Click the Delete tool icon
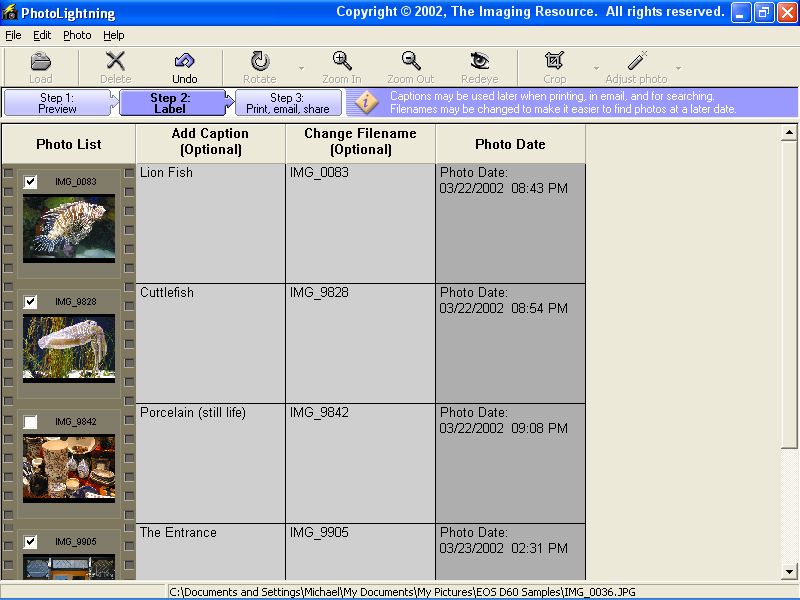Viewport: 800px width, 600px height. [116, 62]
